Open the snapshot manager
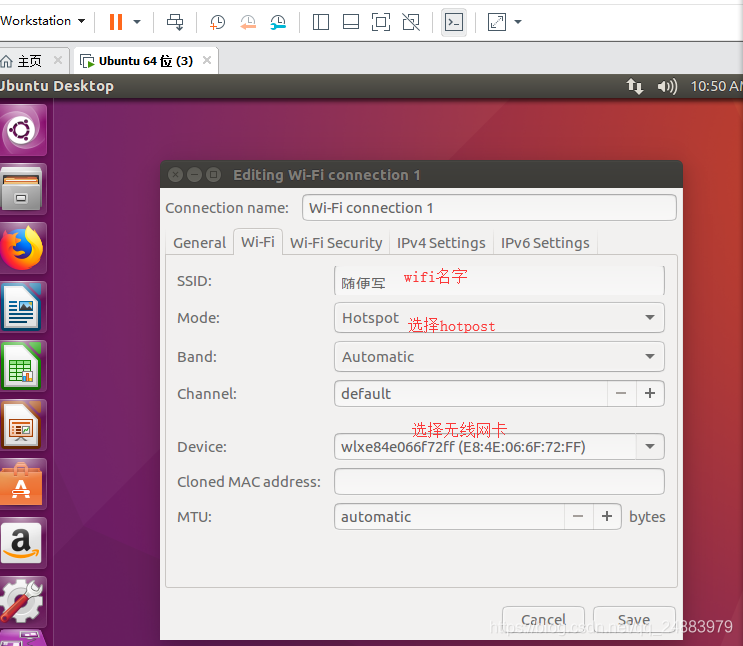The width and height of the screenshot is (743, 646). (278, 22)
